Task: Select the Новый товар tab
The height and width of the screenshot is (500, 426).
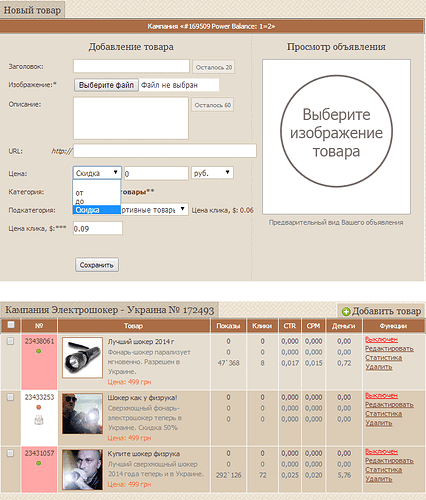Action: coord(32,10)
